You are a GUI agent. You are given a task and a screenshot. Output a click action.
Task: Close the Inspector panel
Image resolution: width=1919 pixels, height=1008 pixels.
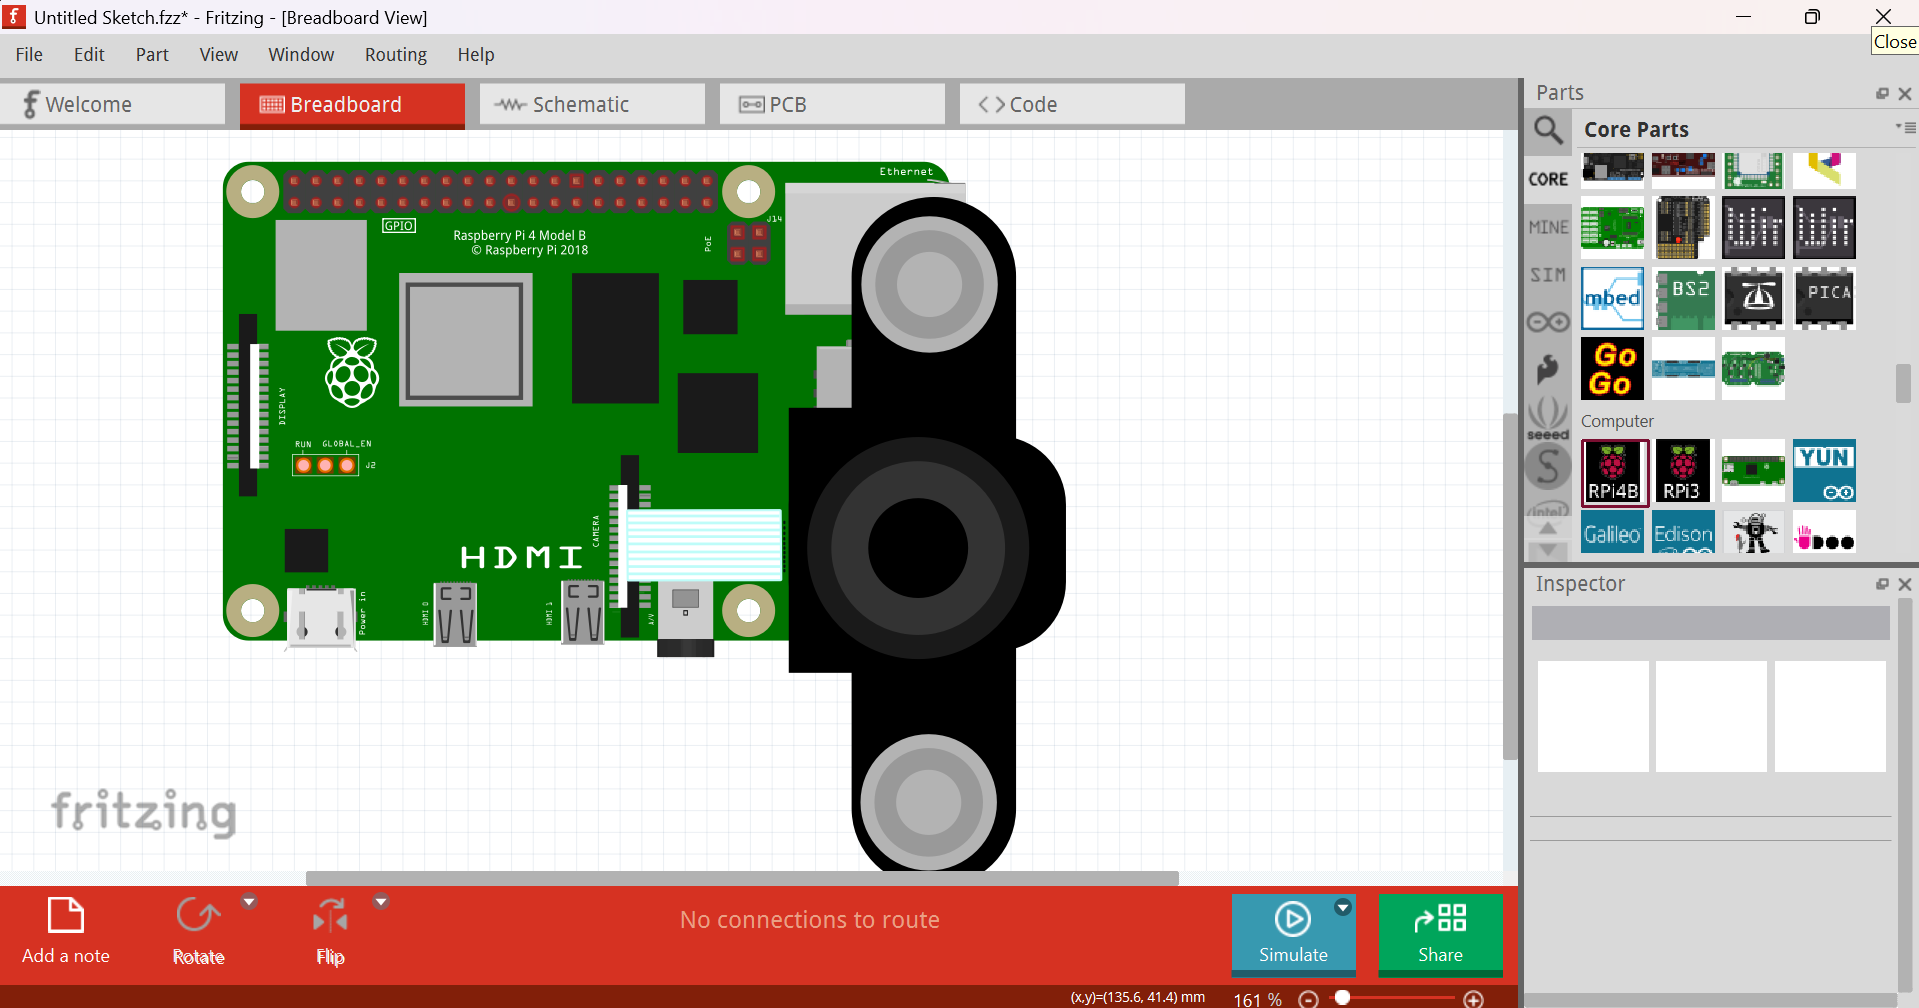point(1905,584)
